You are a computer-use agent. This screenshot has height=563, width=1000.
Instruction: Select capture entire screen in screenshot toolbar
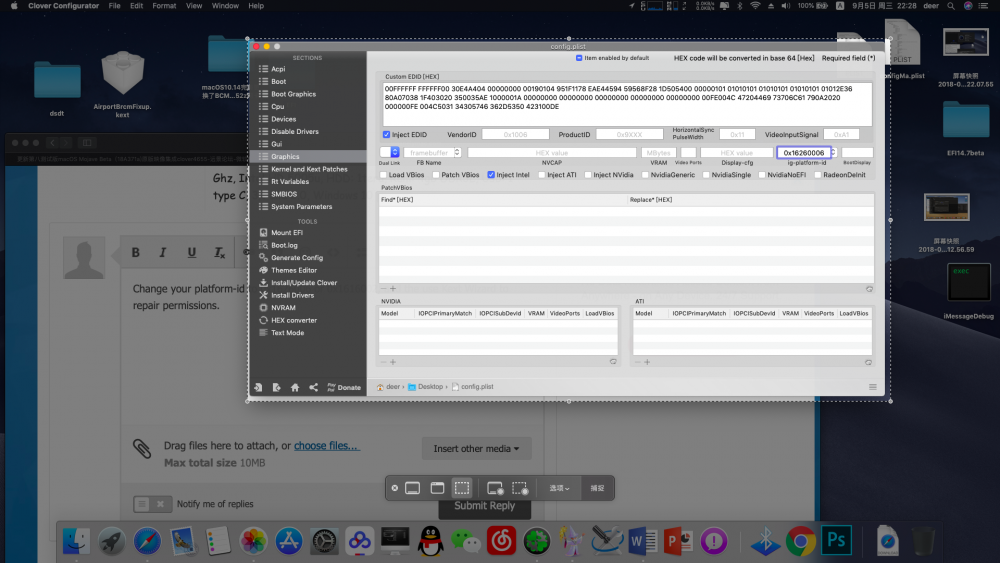click(413, 488)
